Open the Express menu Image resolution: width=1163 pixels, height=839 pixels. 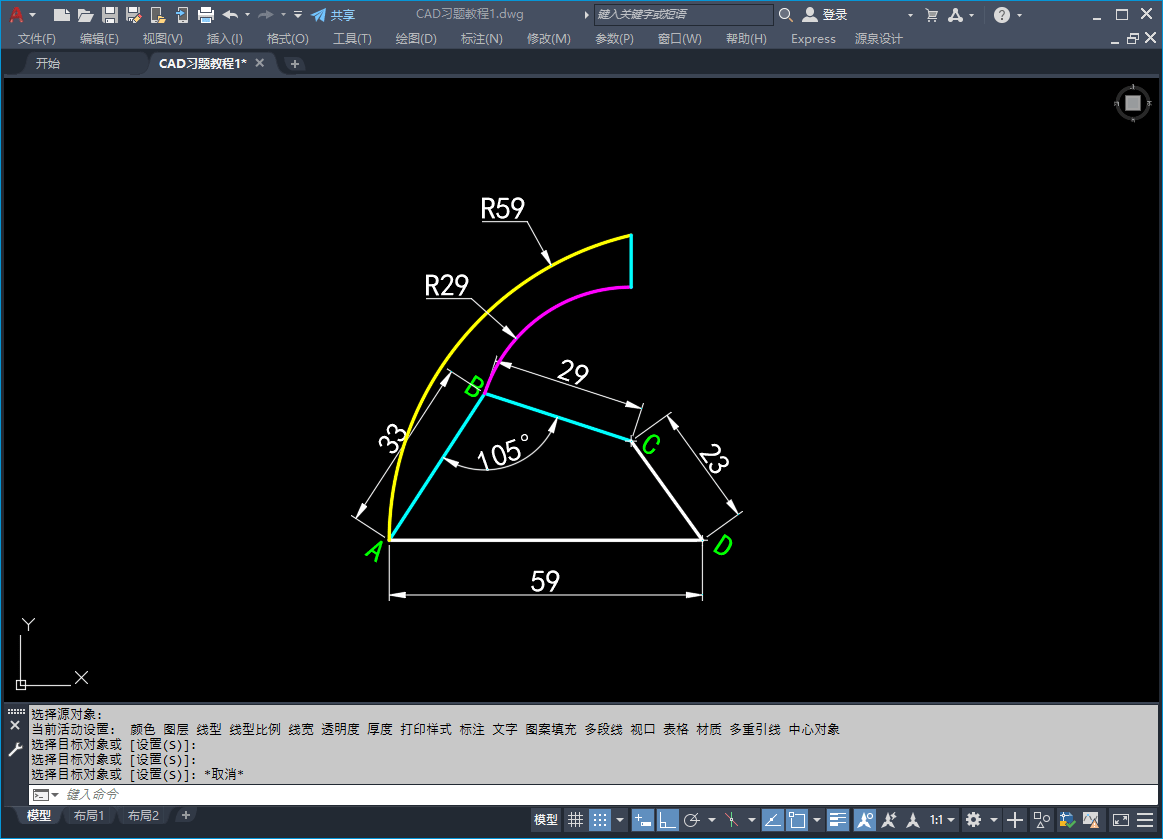[x=813, y=39]
